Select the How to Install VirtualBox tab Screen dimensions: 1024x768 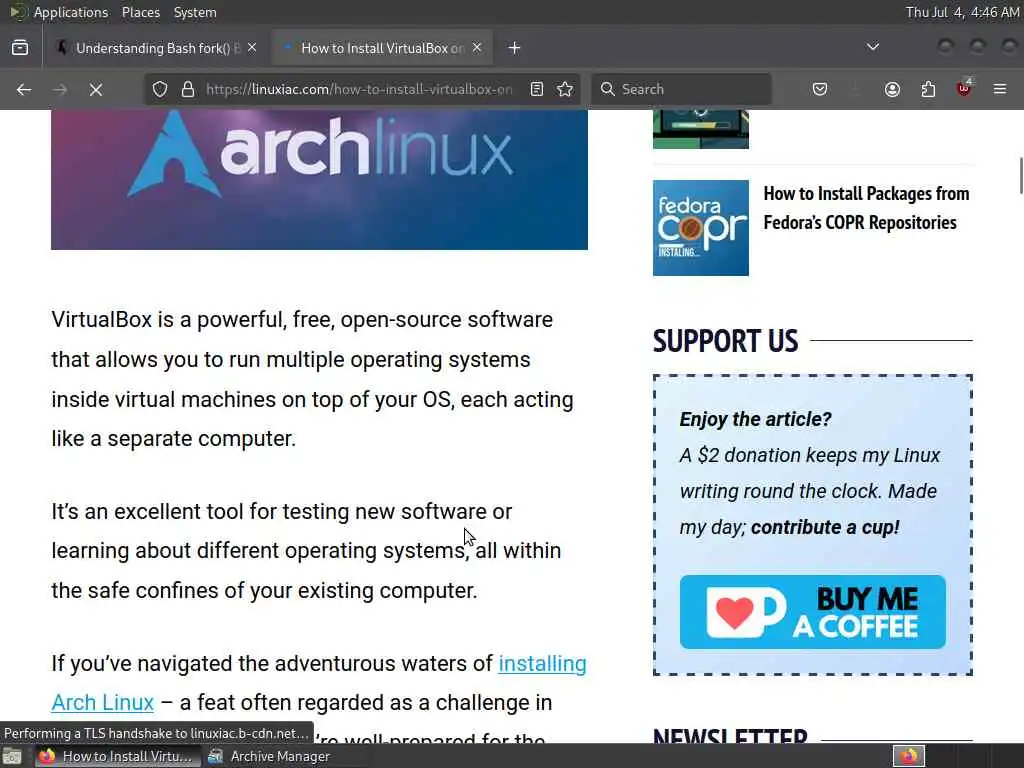383,48
